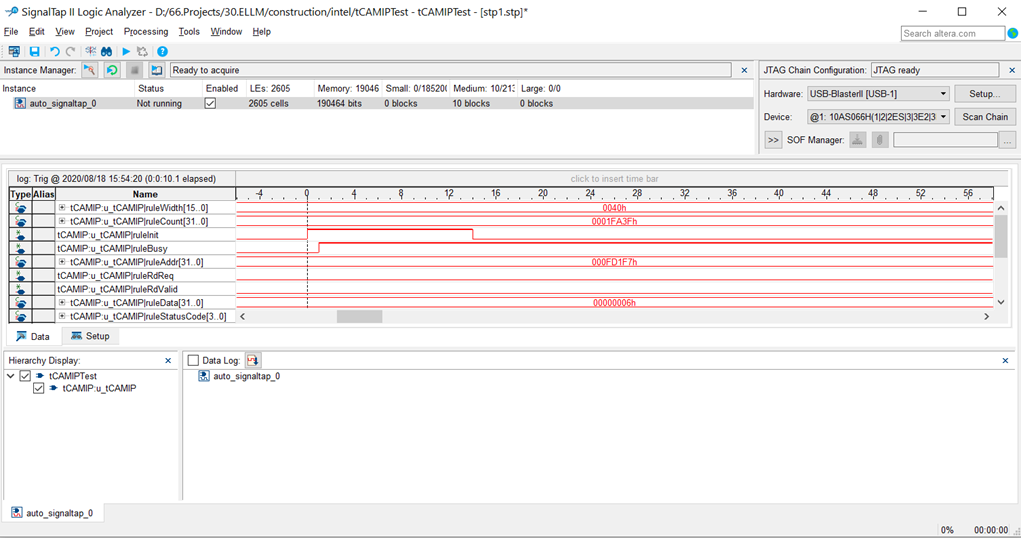Toggle the Data Log checkbox
Image resolution: width=1021 pixels, height=538 pixels.
click(193, 360)
